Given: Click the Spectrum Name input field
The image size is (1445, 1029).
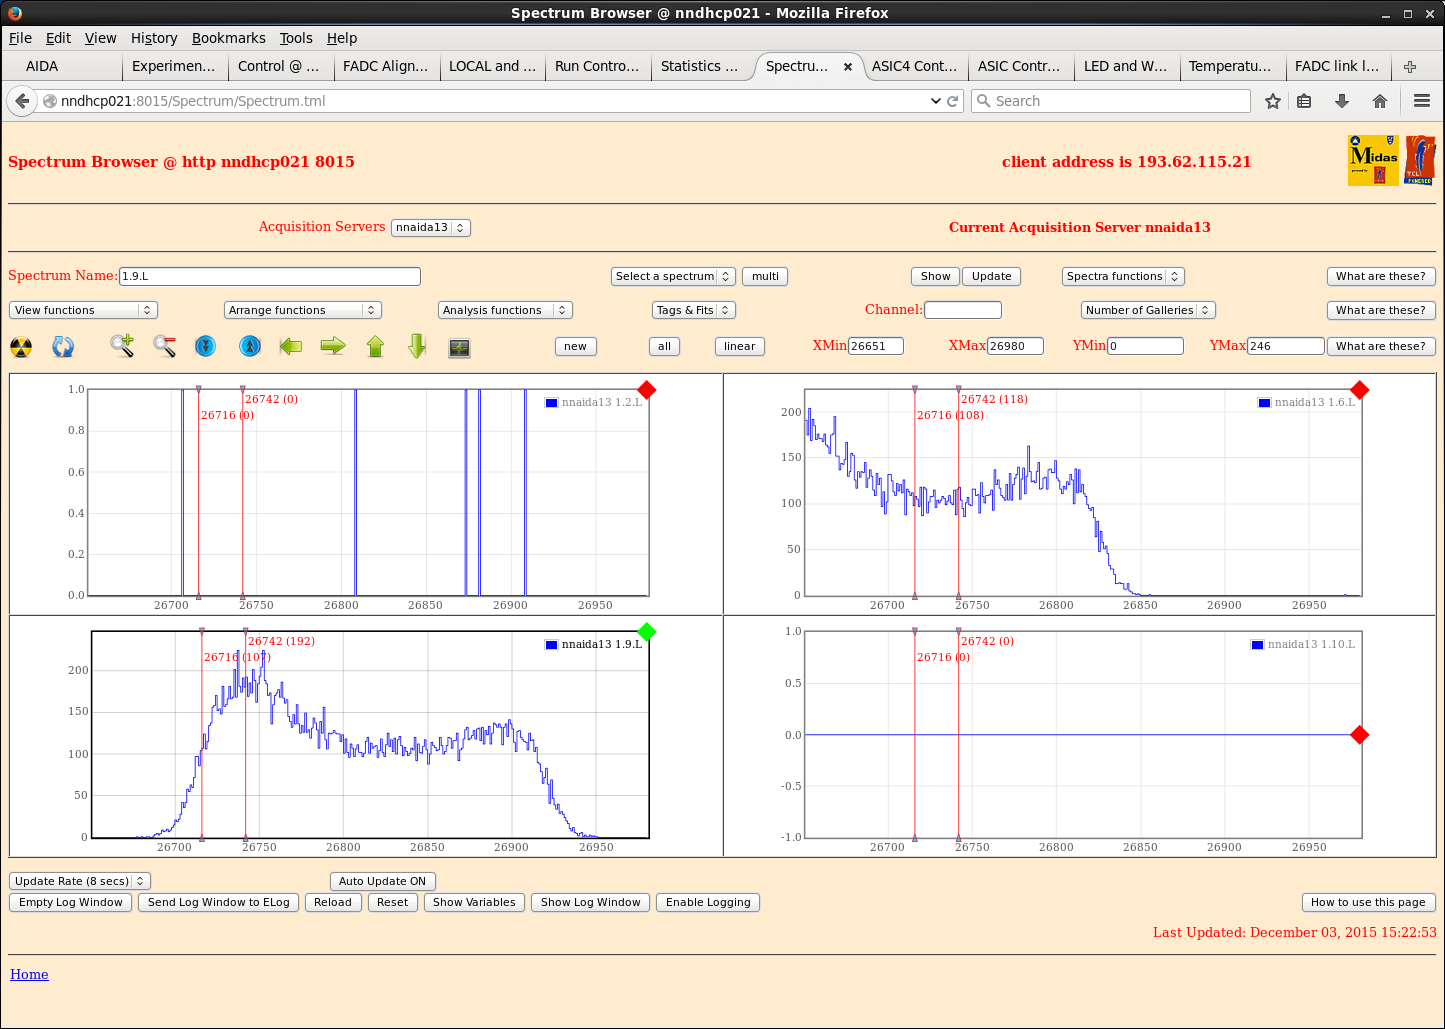Looking at the screenshot, I should 270,276.
